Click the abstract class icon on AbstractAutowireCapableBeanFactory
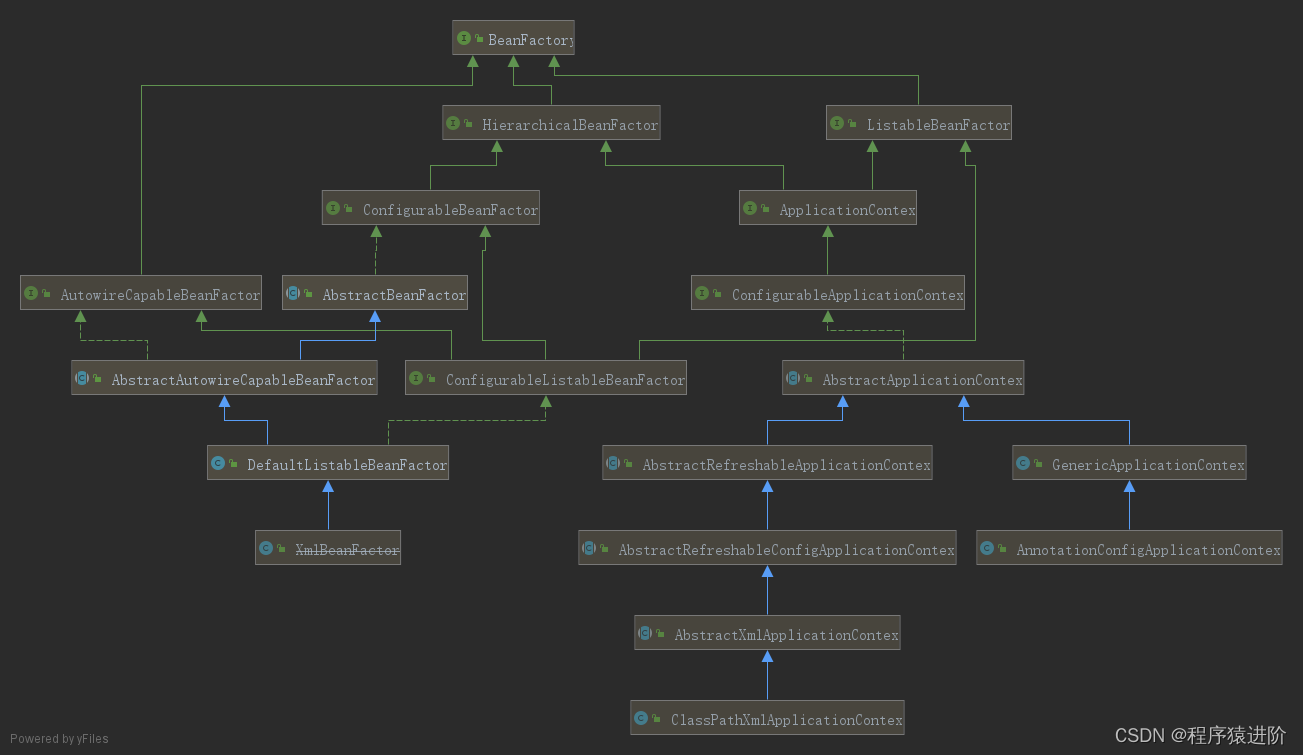Viewport: 1303px width, 755px height. (83, 379)
